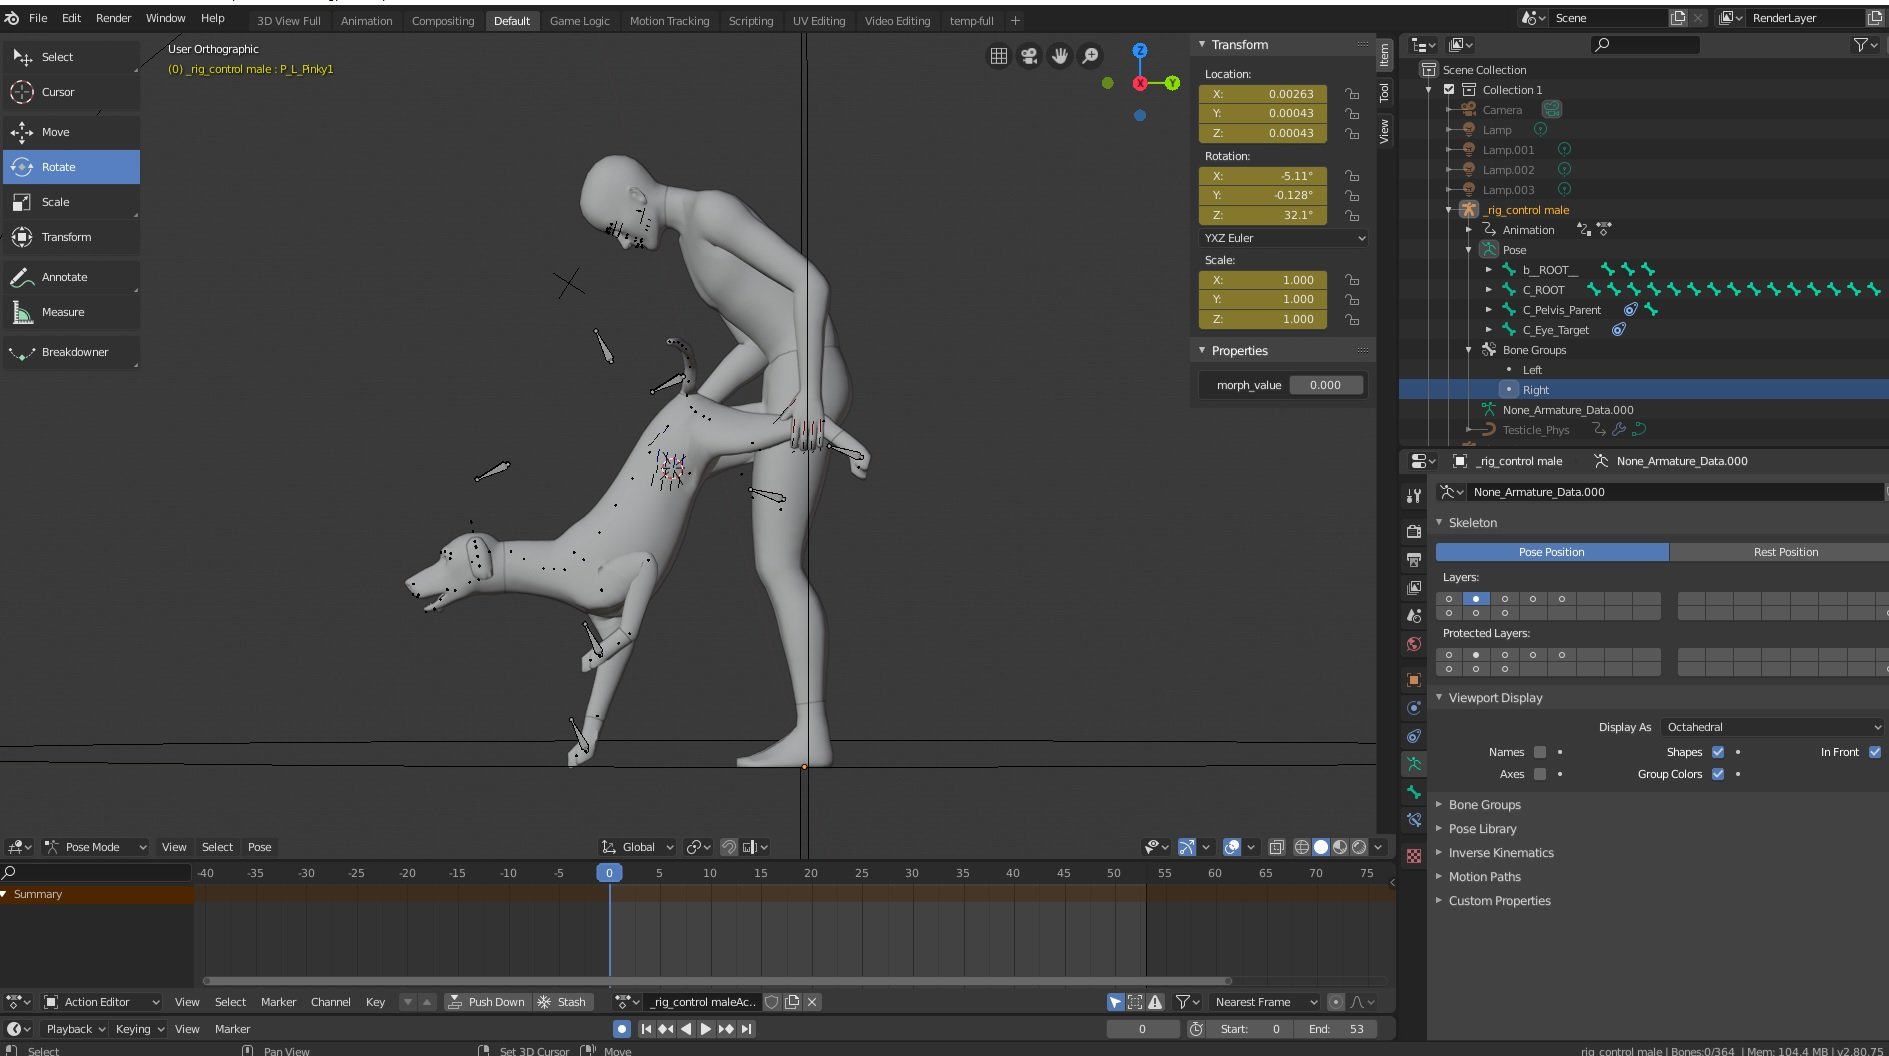Click the Blender logo menu

tap(12, 18)
